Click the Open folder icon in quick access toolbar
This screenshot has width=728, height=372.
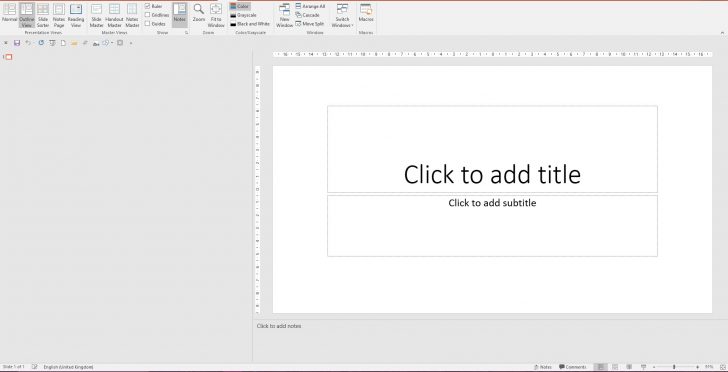pos(74,43)
